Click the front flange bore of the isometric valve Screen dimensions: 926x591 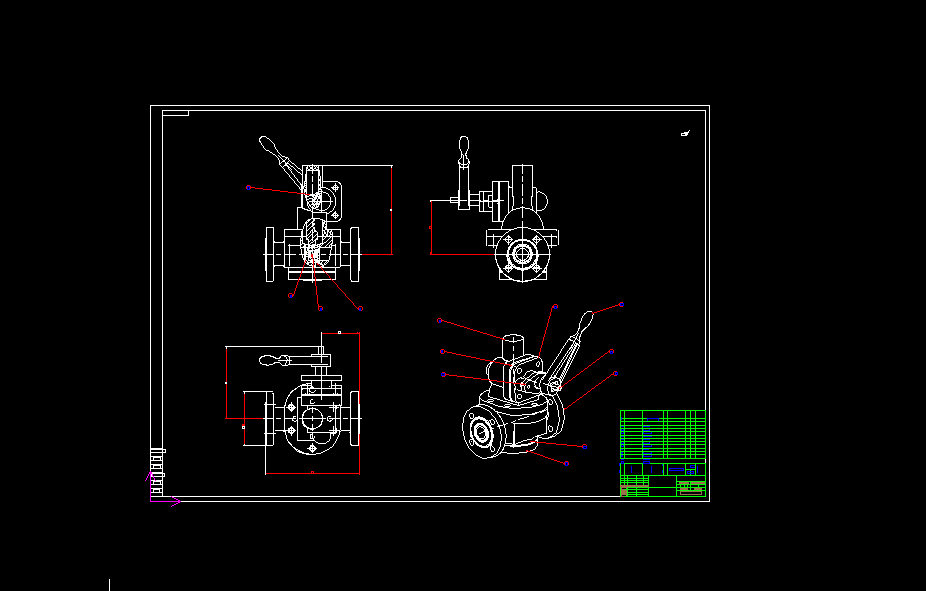pos(481,432)
